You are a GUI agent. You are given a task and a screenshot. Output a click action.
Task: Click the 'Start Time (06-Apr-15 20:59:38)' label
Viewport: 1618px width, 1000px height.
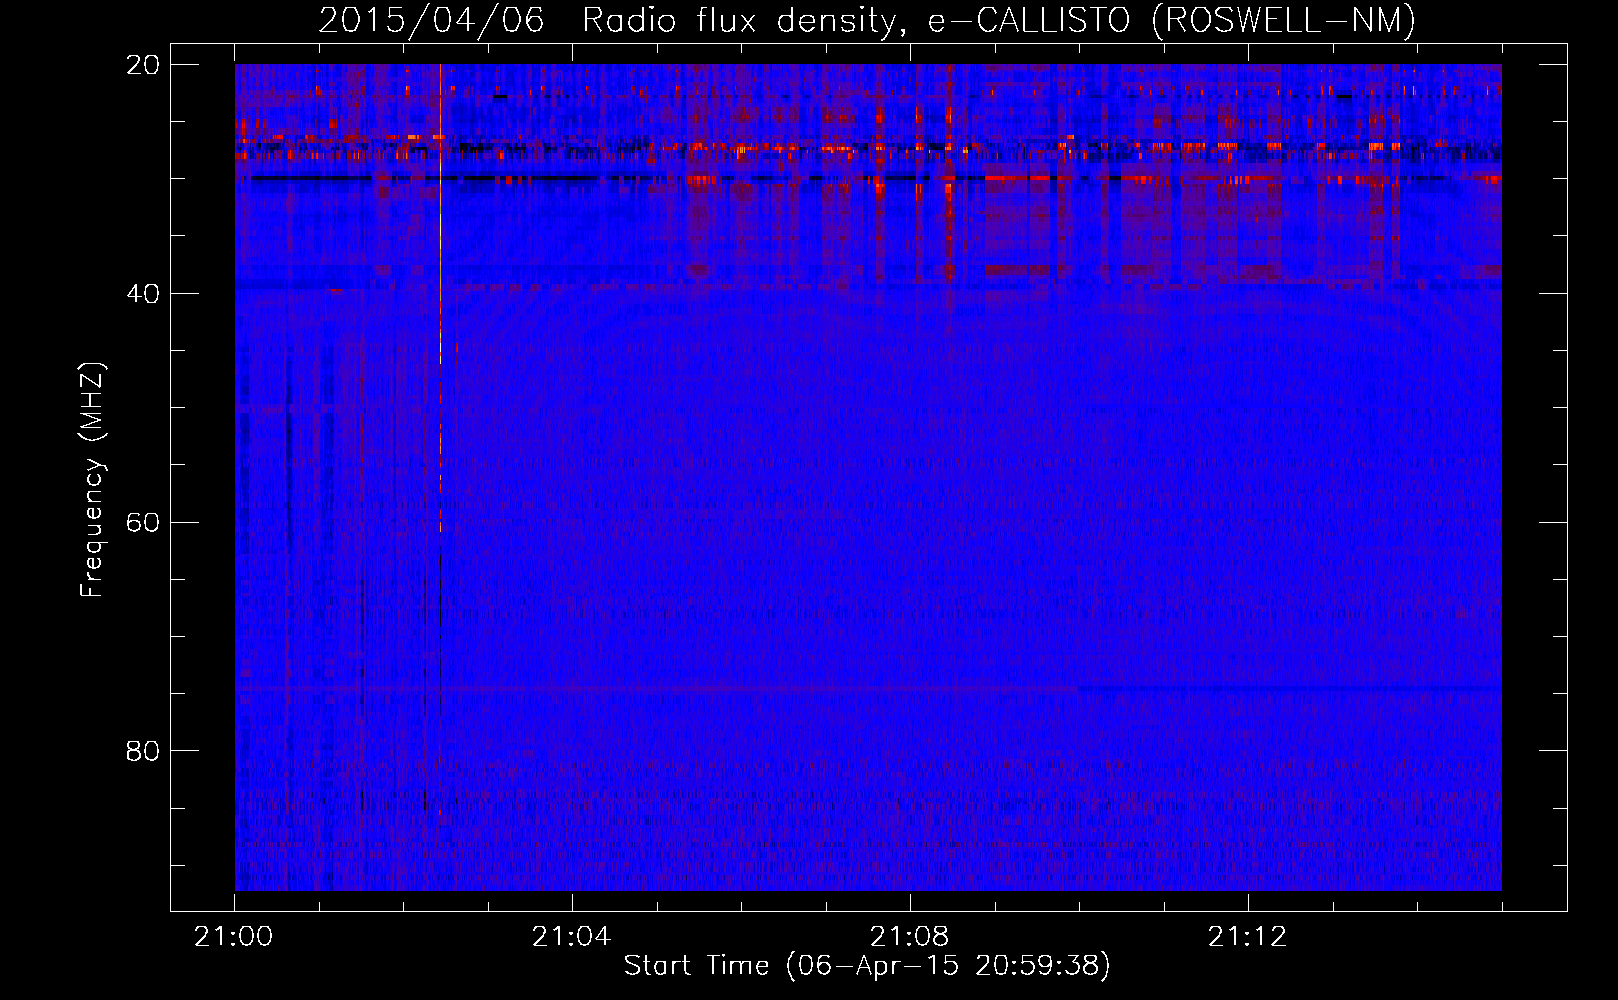point(867,966)
